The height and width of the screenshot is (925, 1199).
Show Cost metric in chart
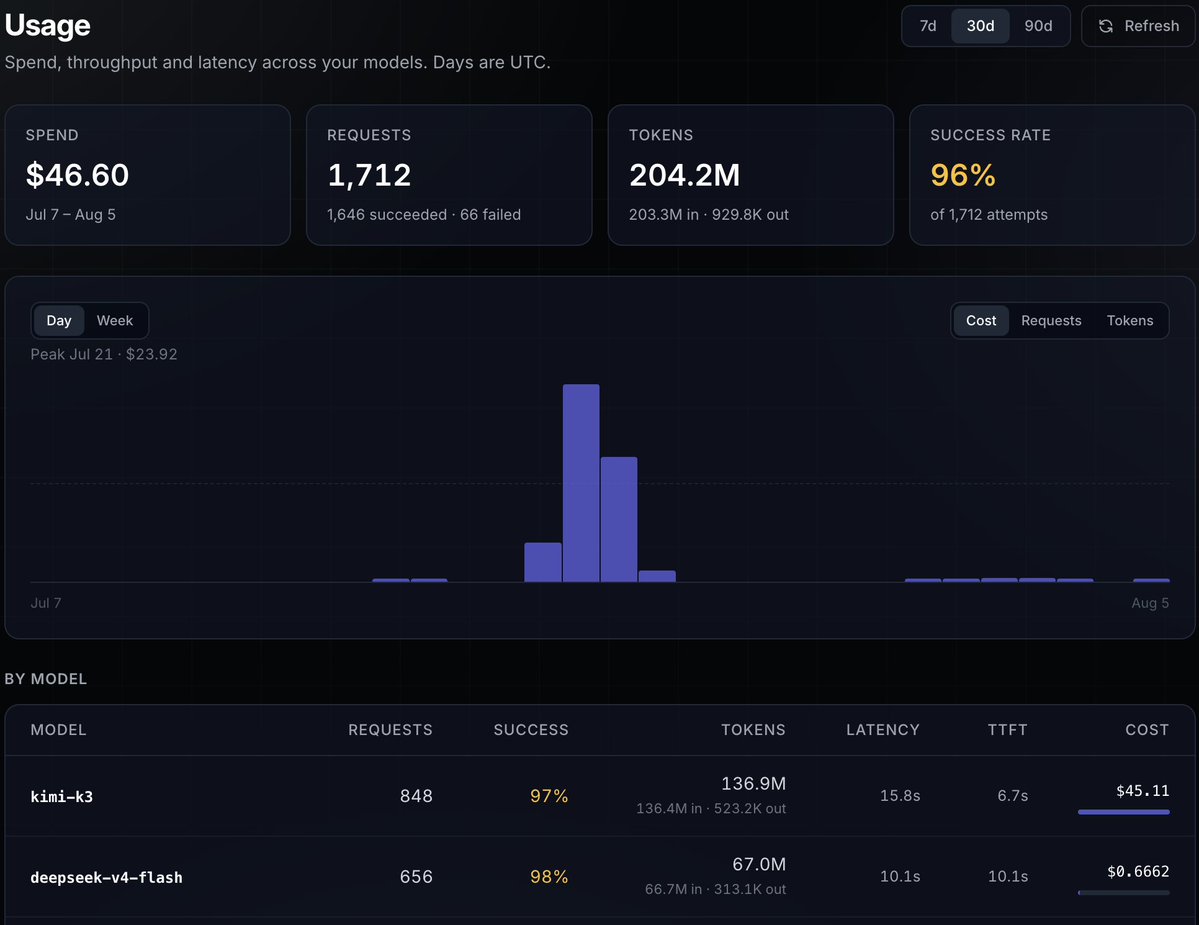(980, 320)
